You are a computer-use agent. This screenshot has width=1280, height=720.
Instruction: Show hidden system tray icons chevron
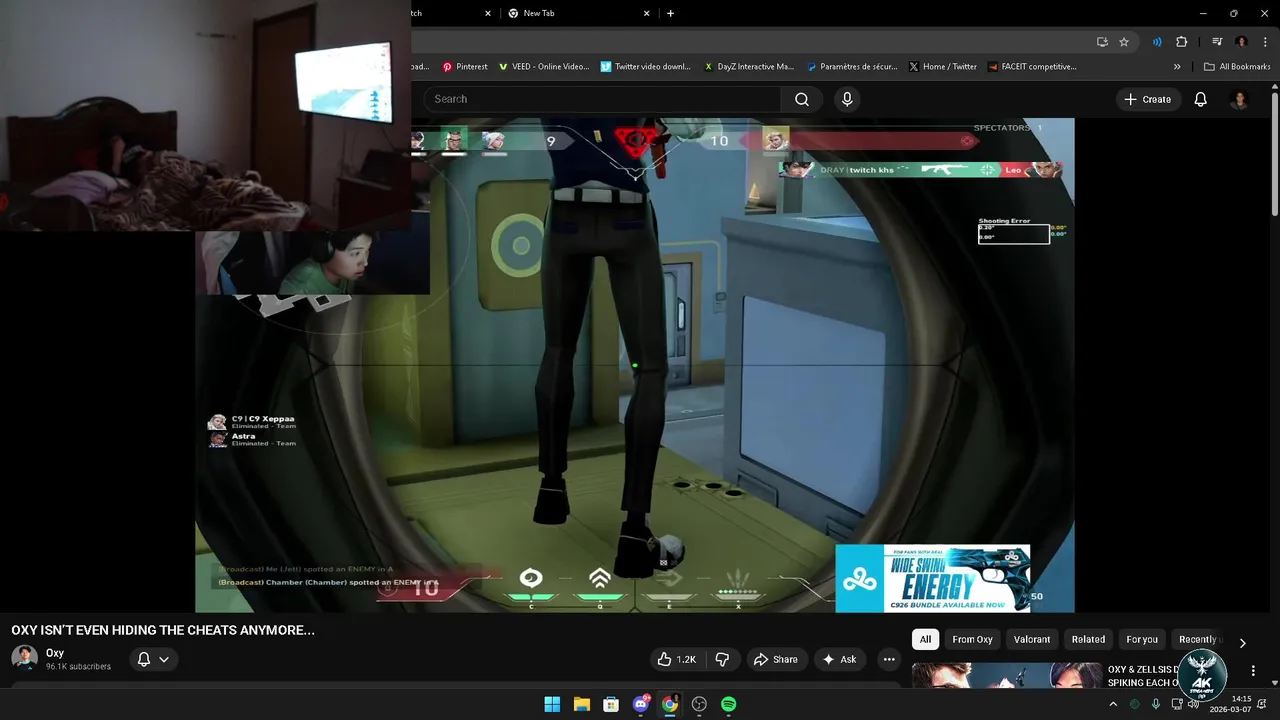pyautogui.click(x=1113, y=704)
